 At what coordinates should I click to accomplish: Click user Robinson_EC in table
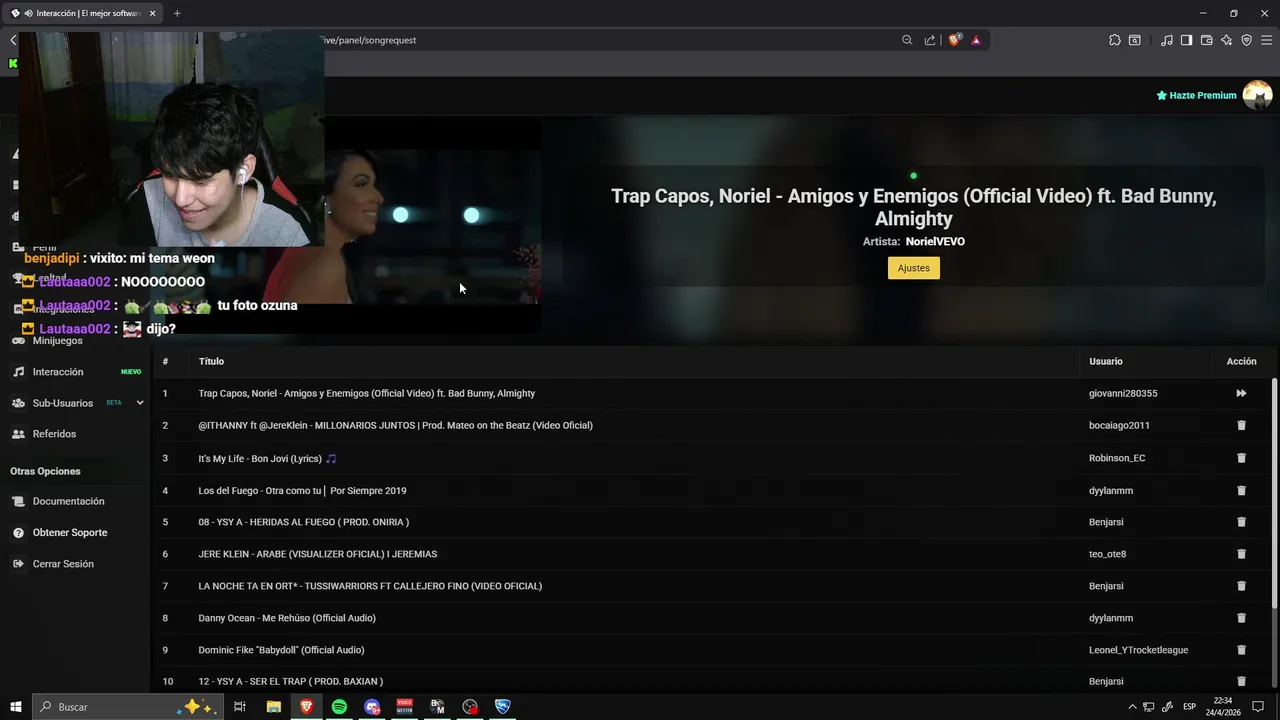(x=1117, y=458)
